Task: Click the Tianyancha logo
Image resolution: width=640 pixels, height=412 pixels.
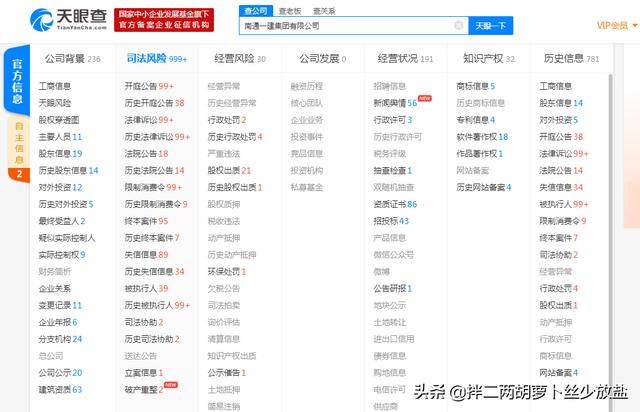Action: coord(68,19)
